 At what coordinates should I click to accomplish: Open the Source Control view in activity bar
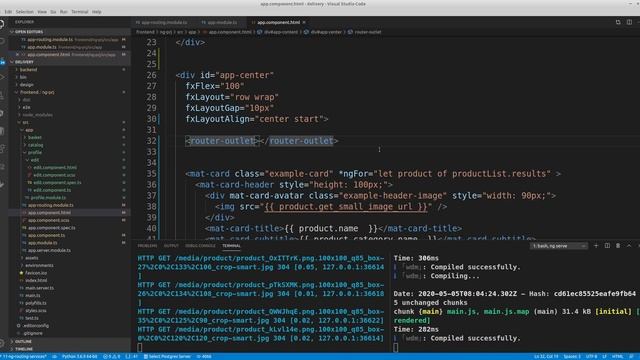click(2, 60)
